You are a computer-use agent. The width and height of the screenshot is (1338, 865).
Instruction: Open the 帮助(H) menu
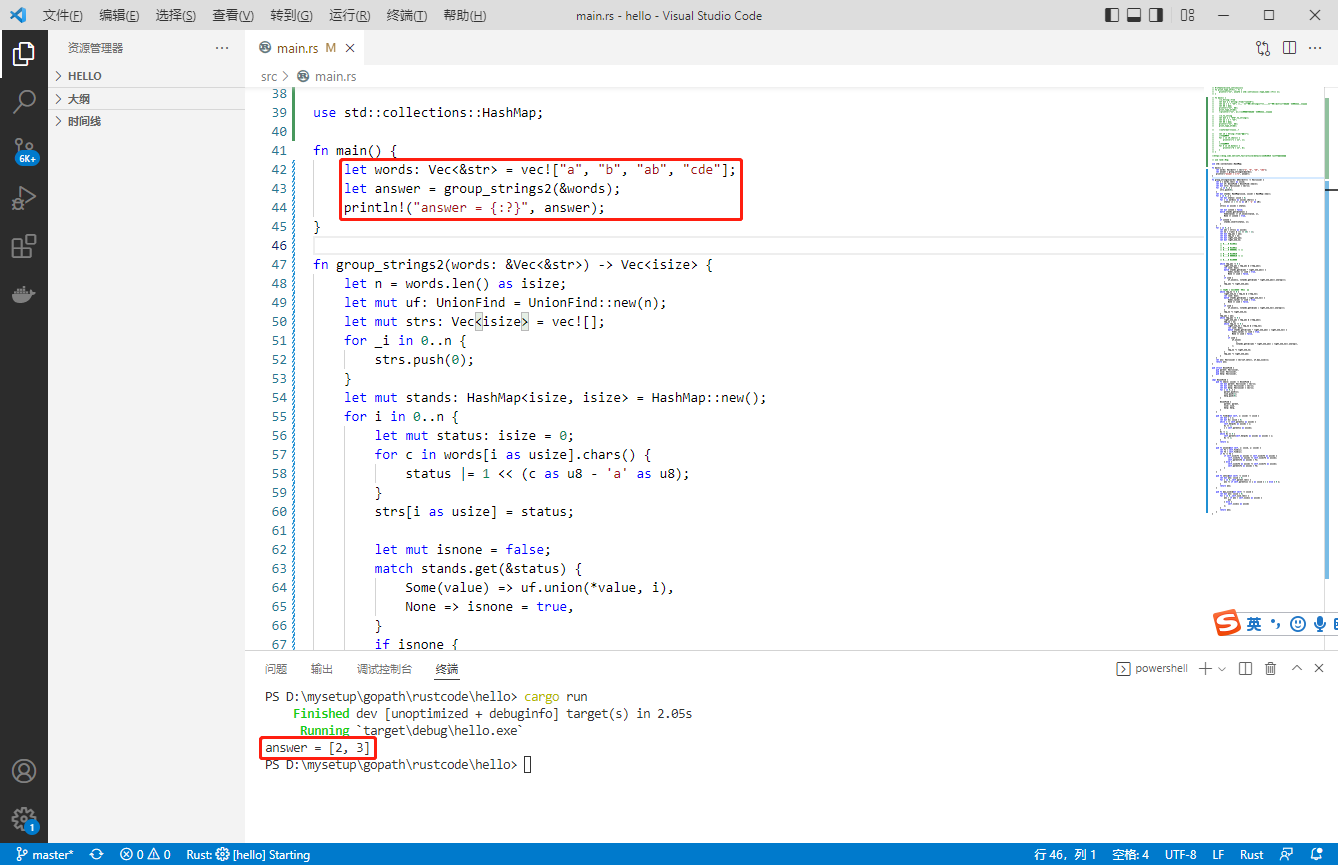[464, 15]
